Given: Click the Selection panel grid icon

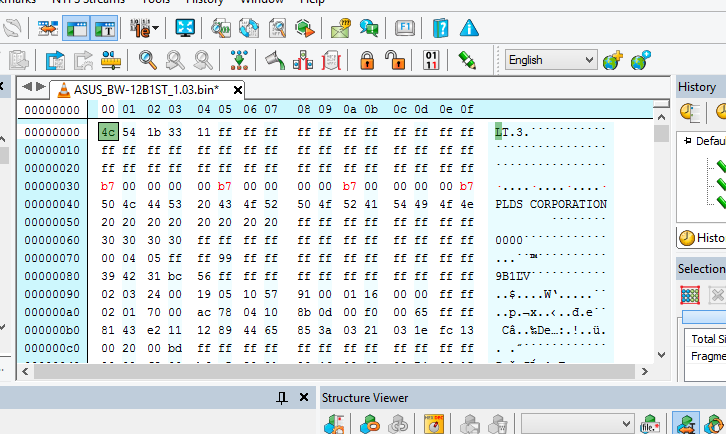Looking at the screenshot, I should [x=690, y=295].
